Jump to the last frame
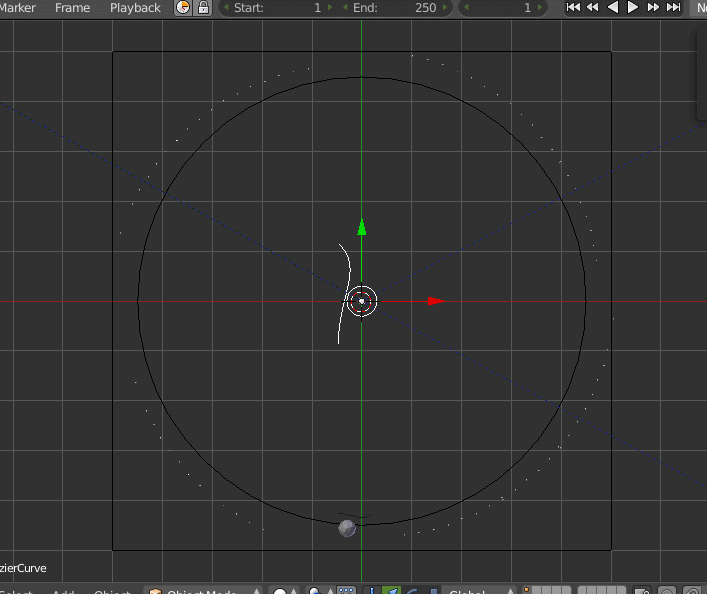This screenshot has height=594, width=707. tap(673, 7)
